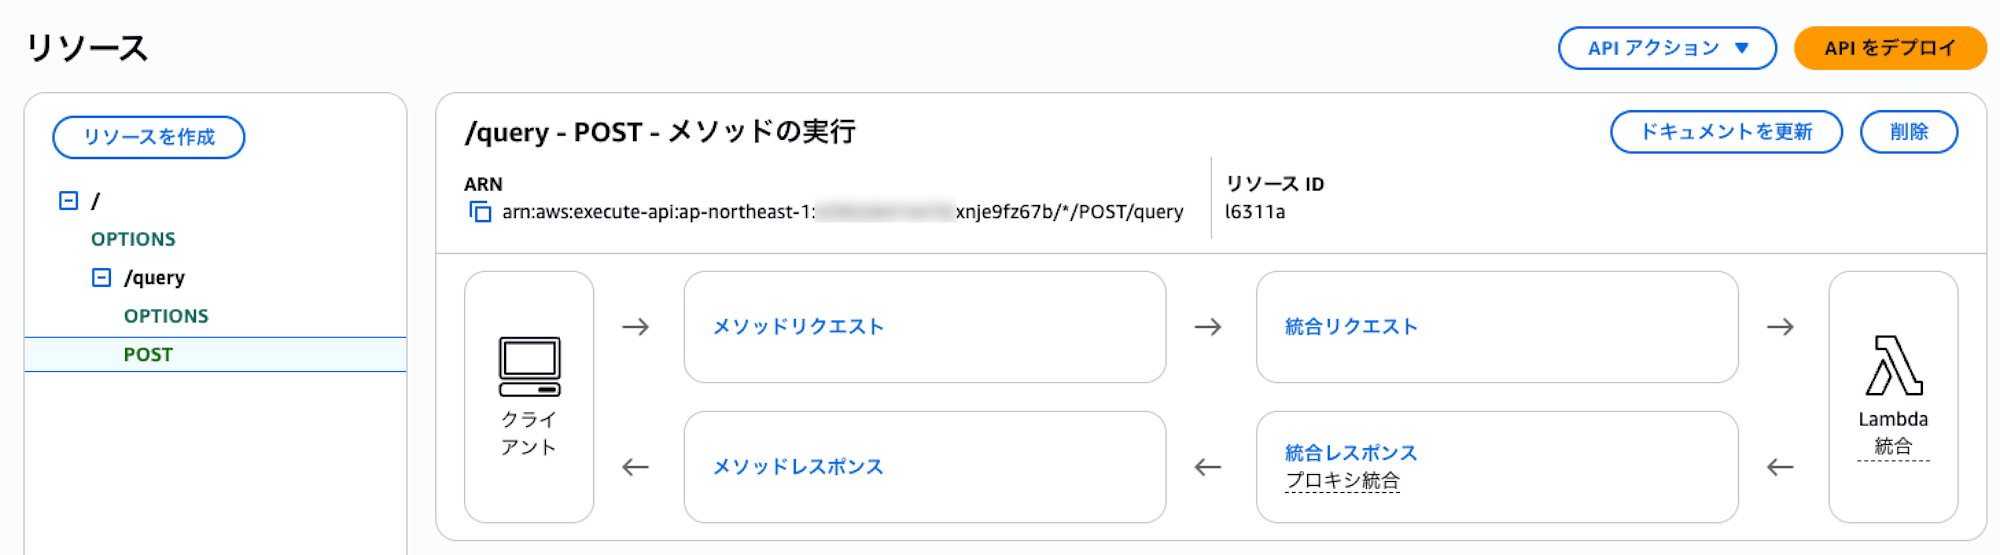Open the 統合リクエスト link
This screenshot has width=2000, height=555.
click(x=1351, y=327)
